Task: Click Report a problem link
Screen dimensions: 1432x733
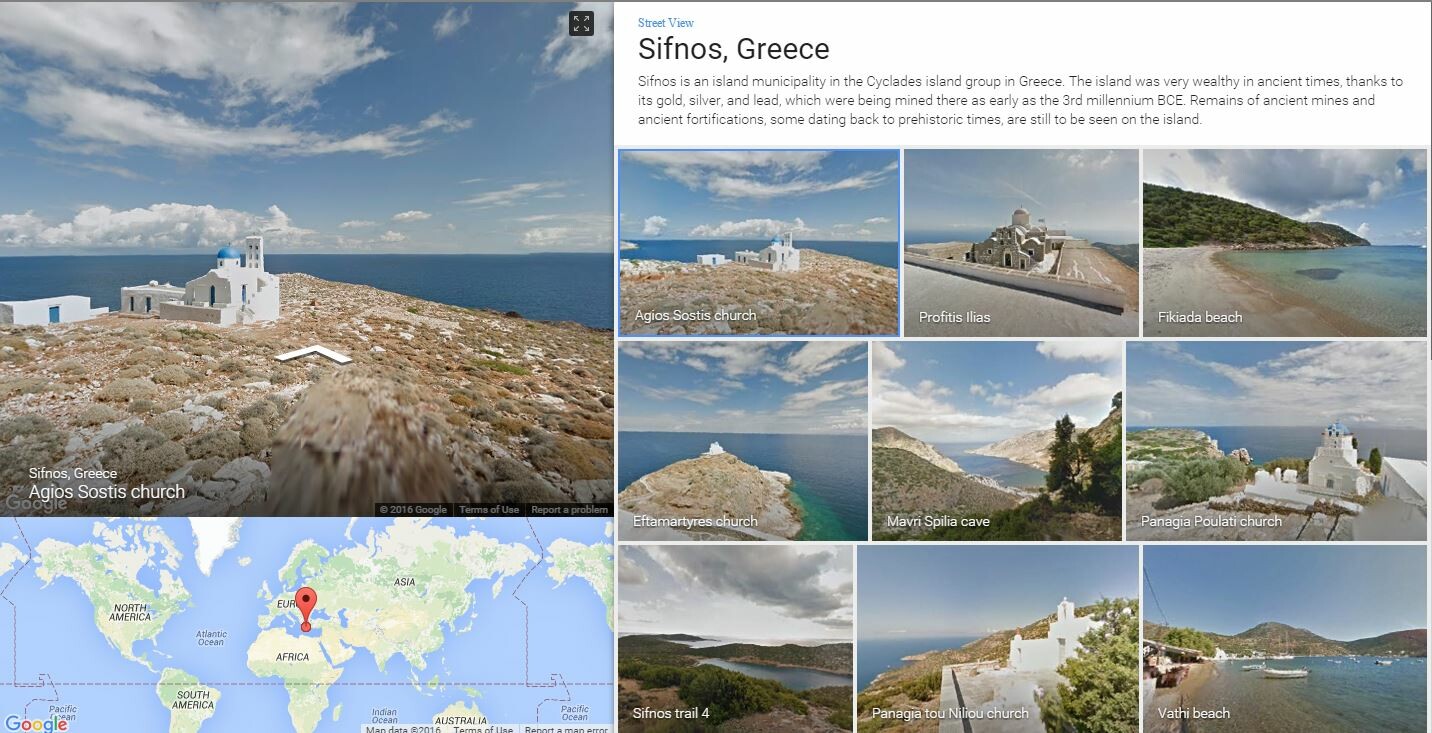Action: coord(569,510)
